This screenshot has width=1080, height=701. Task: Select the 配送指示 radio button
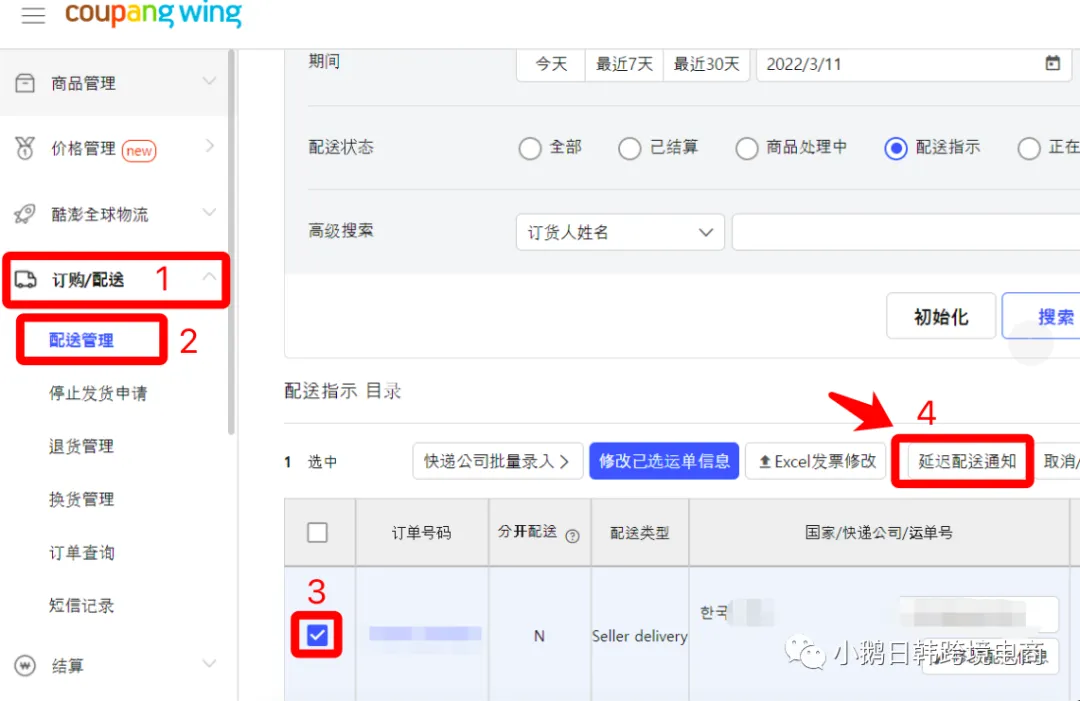click(895, 148)
